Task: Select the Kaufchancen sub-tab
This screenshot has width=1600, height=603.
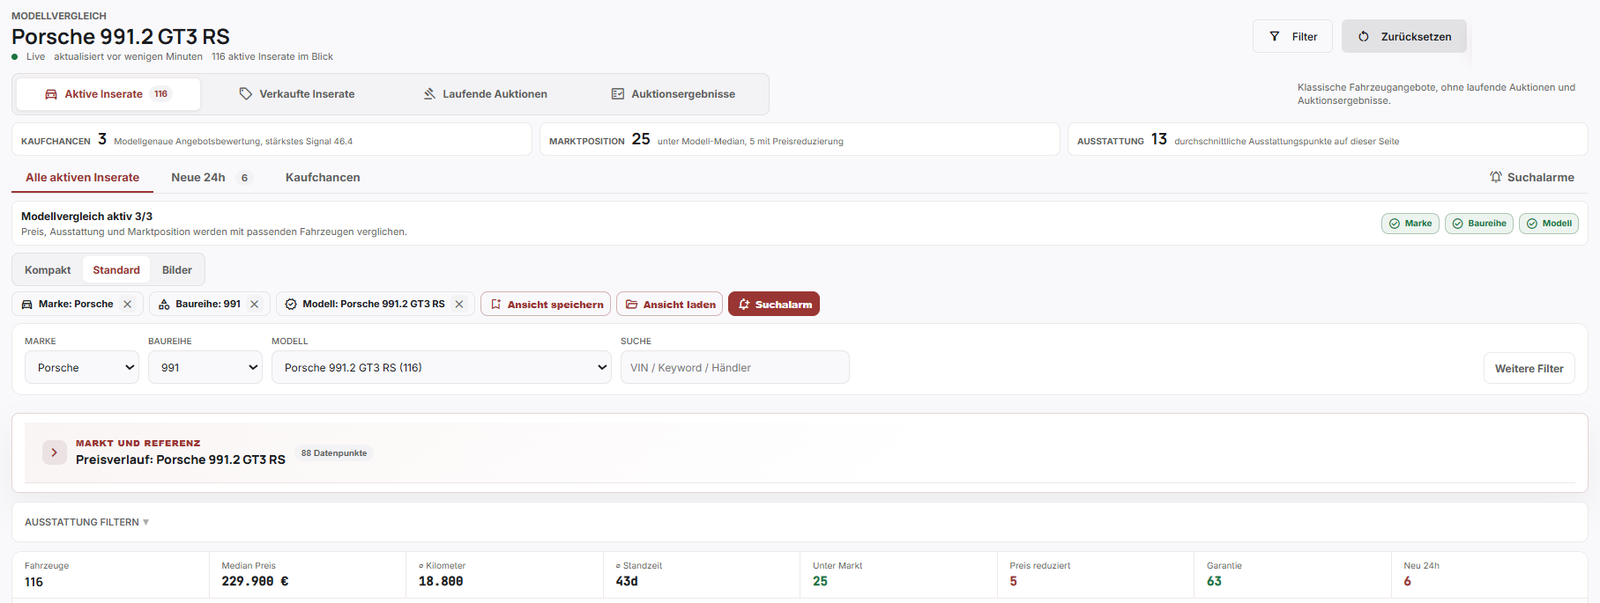Action: tap(323, 177)
